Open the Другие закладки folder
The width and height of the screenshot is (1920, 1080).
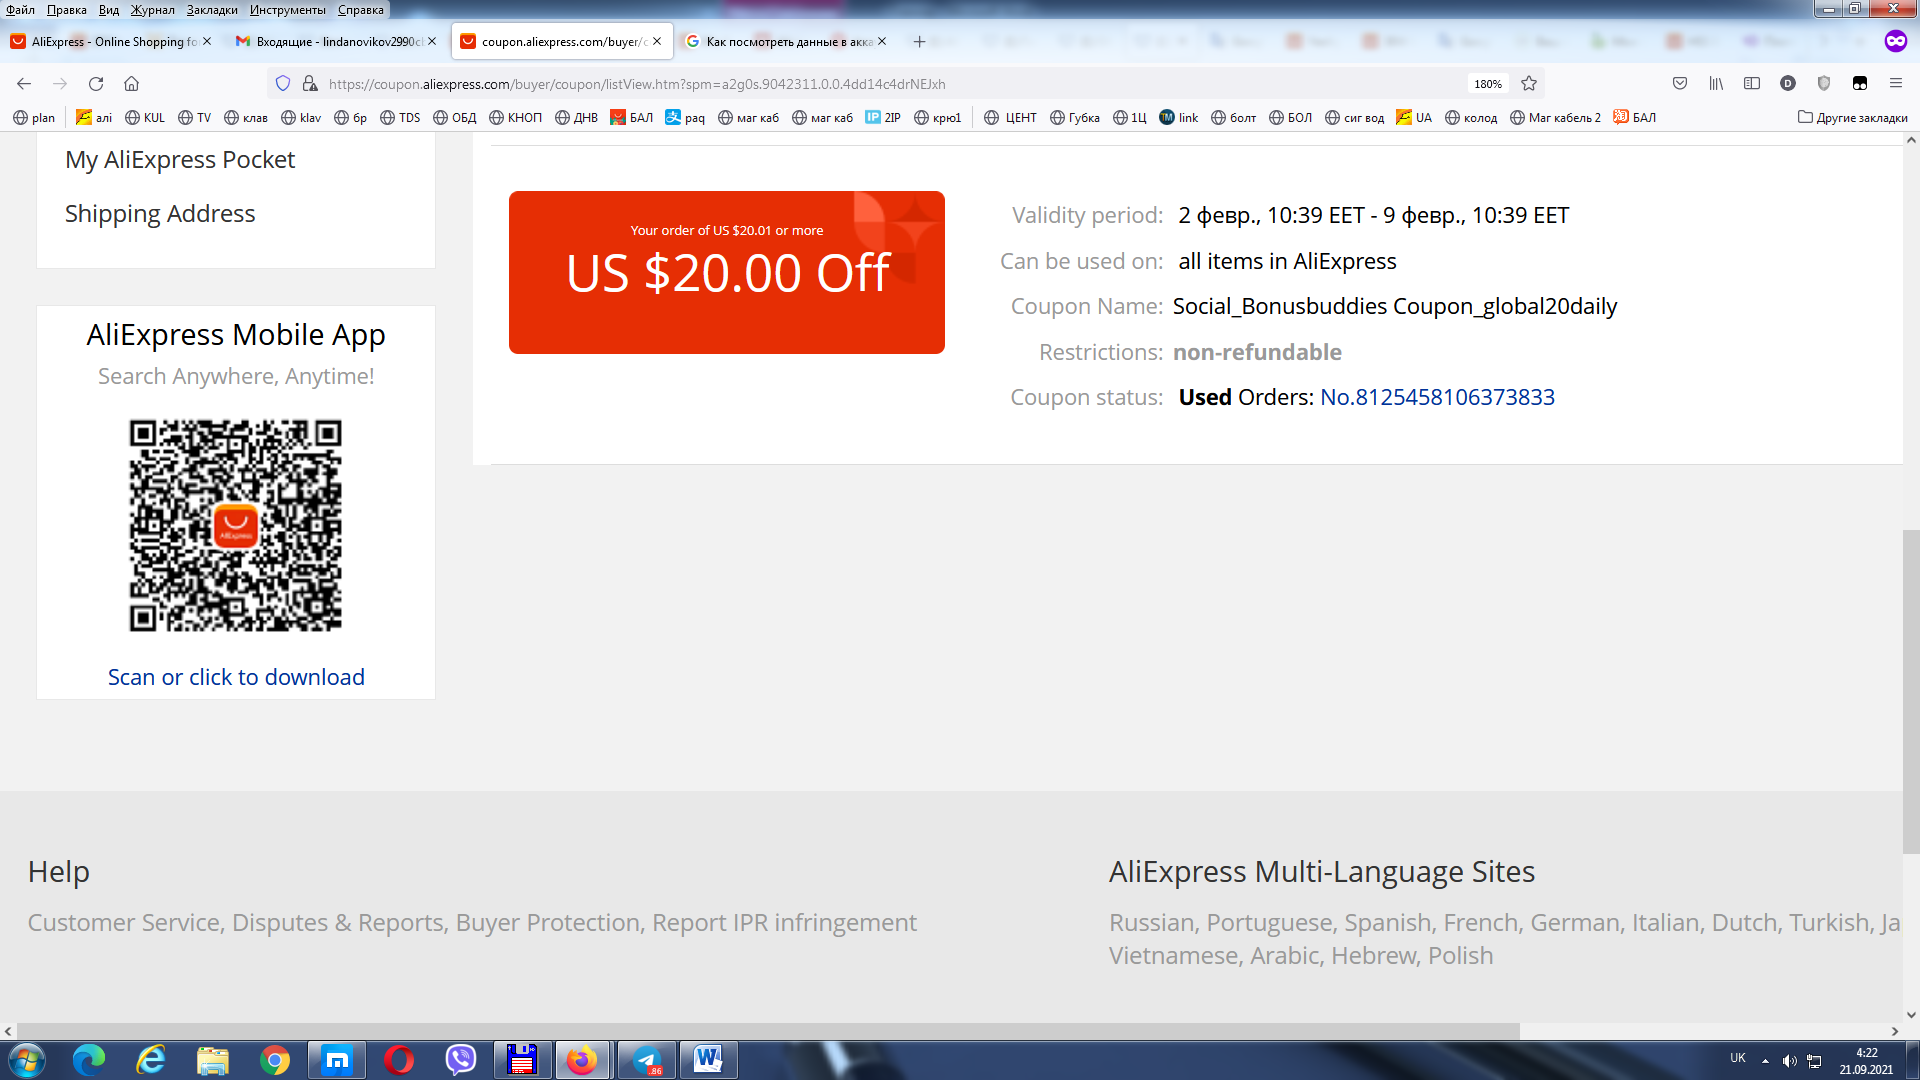[1853, 118]
